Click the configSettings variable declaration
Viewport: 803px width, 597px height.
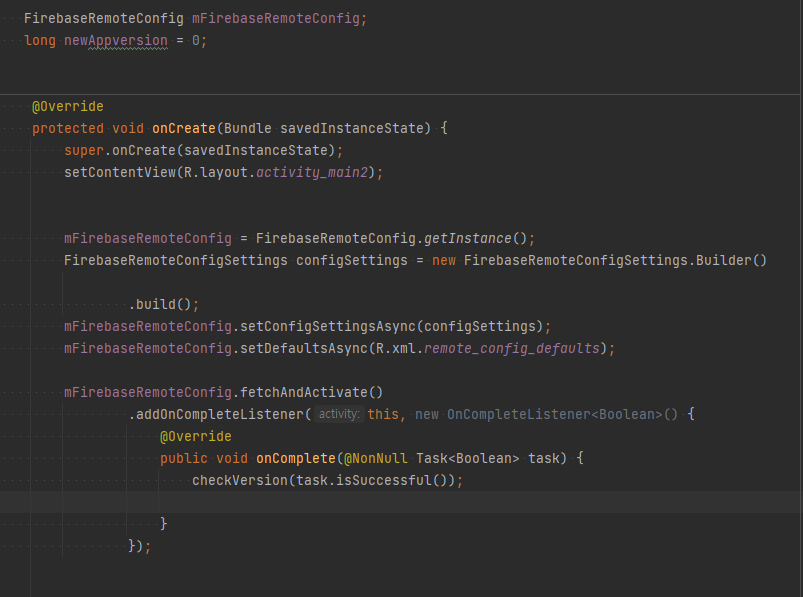(x=352, y=261)
